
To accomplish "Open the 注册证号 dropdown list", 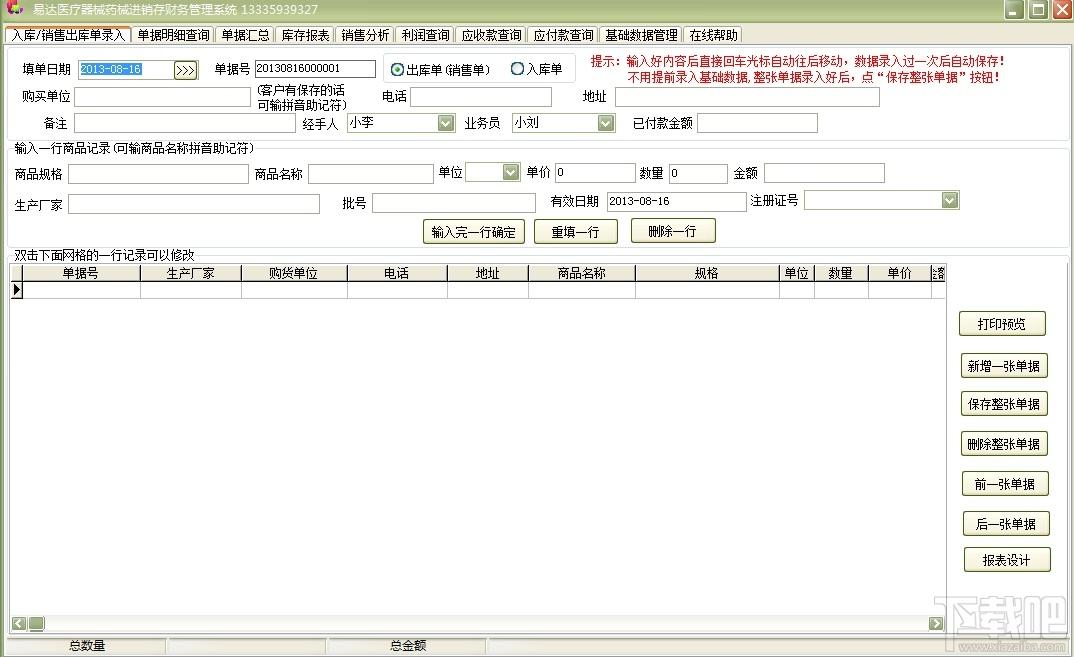I will (x=949, y=200).
